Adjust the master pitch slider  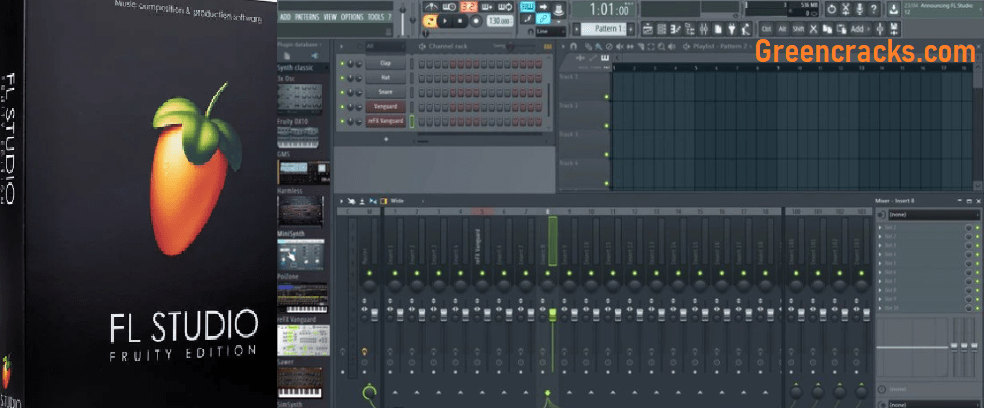click(413, 19)
